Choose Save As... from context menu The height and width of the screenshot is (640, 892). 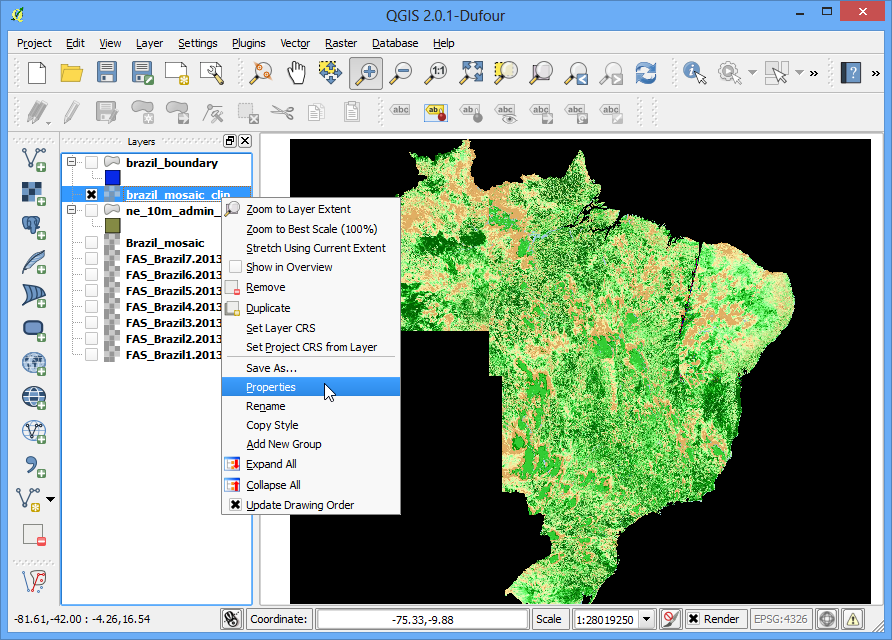click(311, 368)
